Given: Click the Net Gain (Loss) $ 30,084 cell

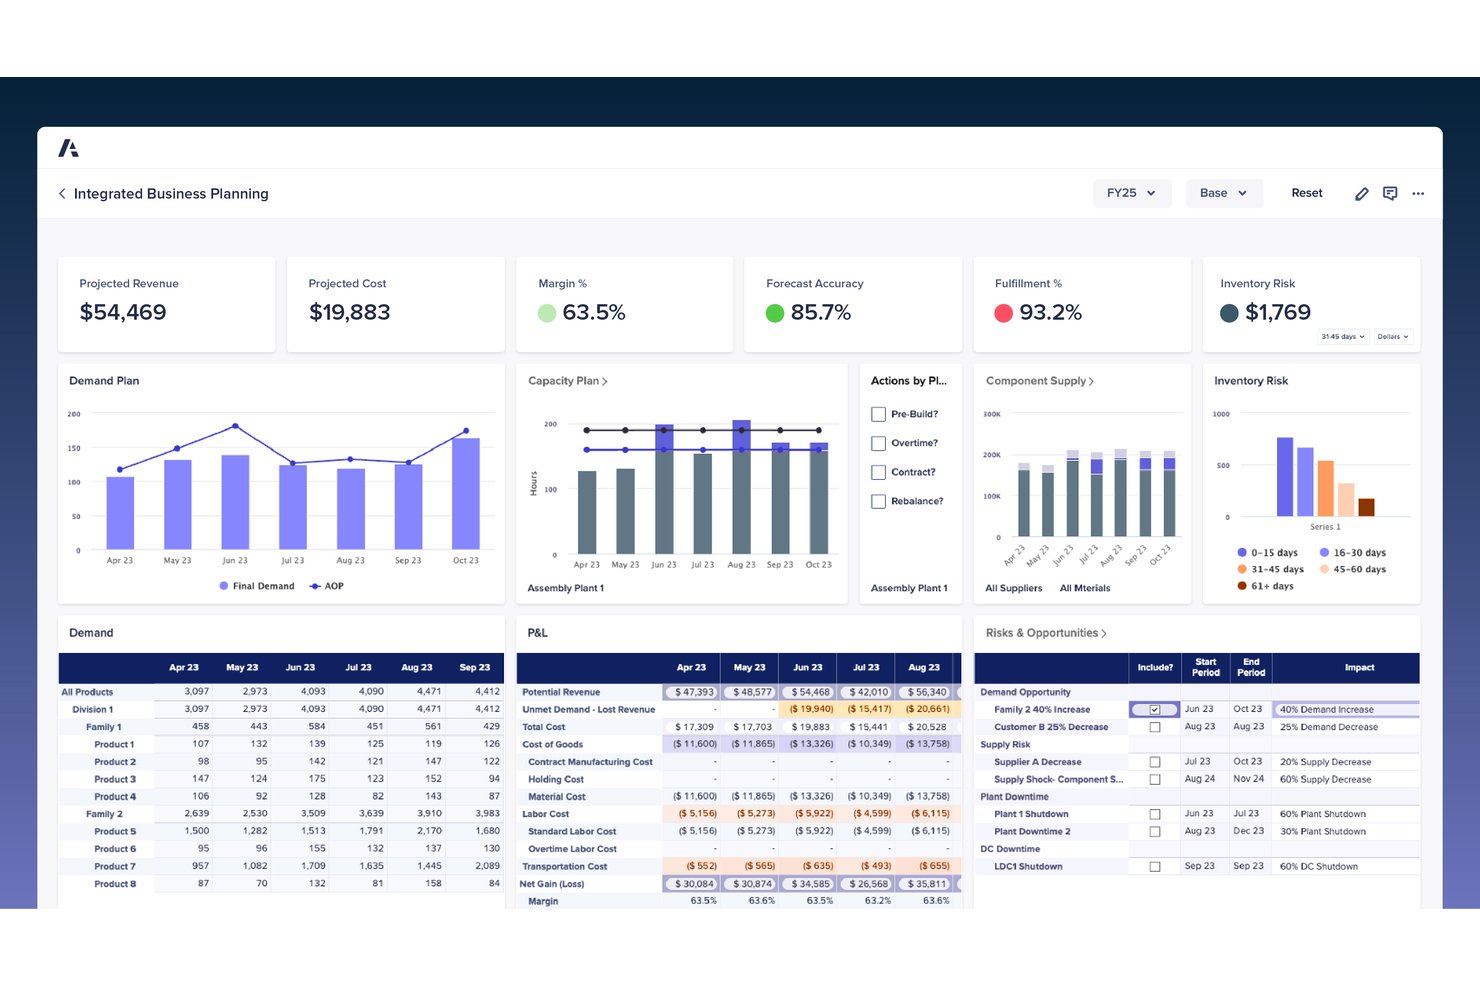Looking at the screenshot, I should coord(692,884).
